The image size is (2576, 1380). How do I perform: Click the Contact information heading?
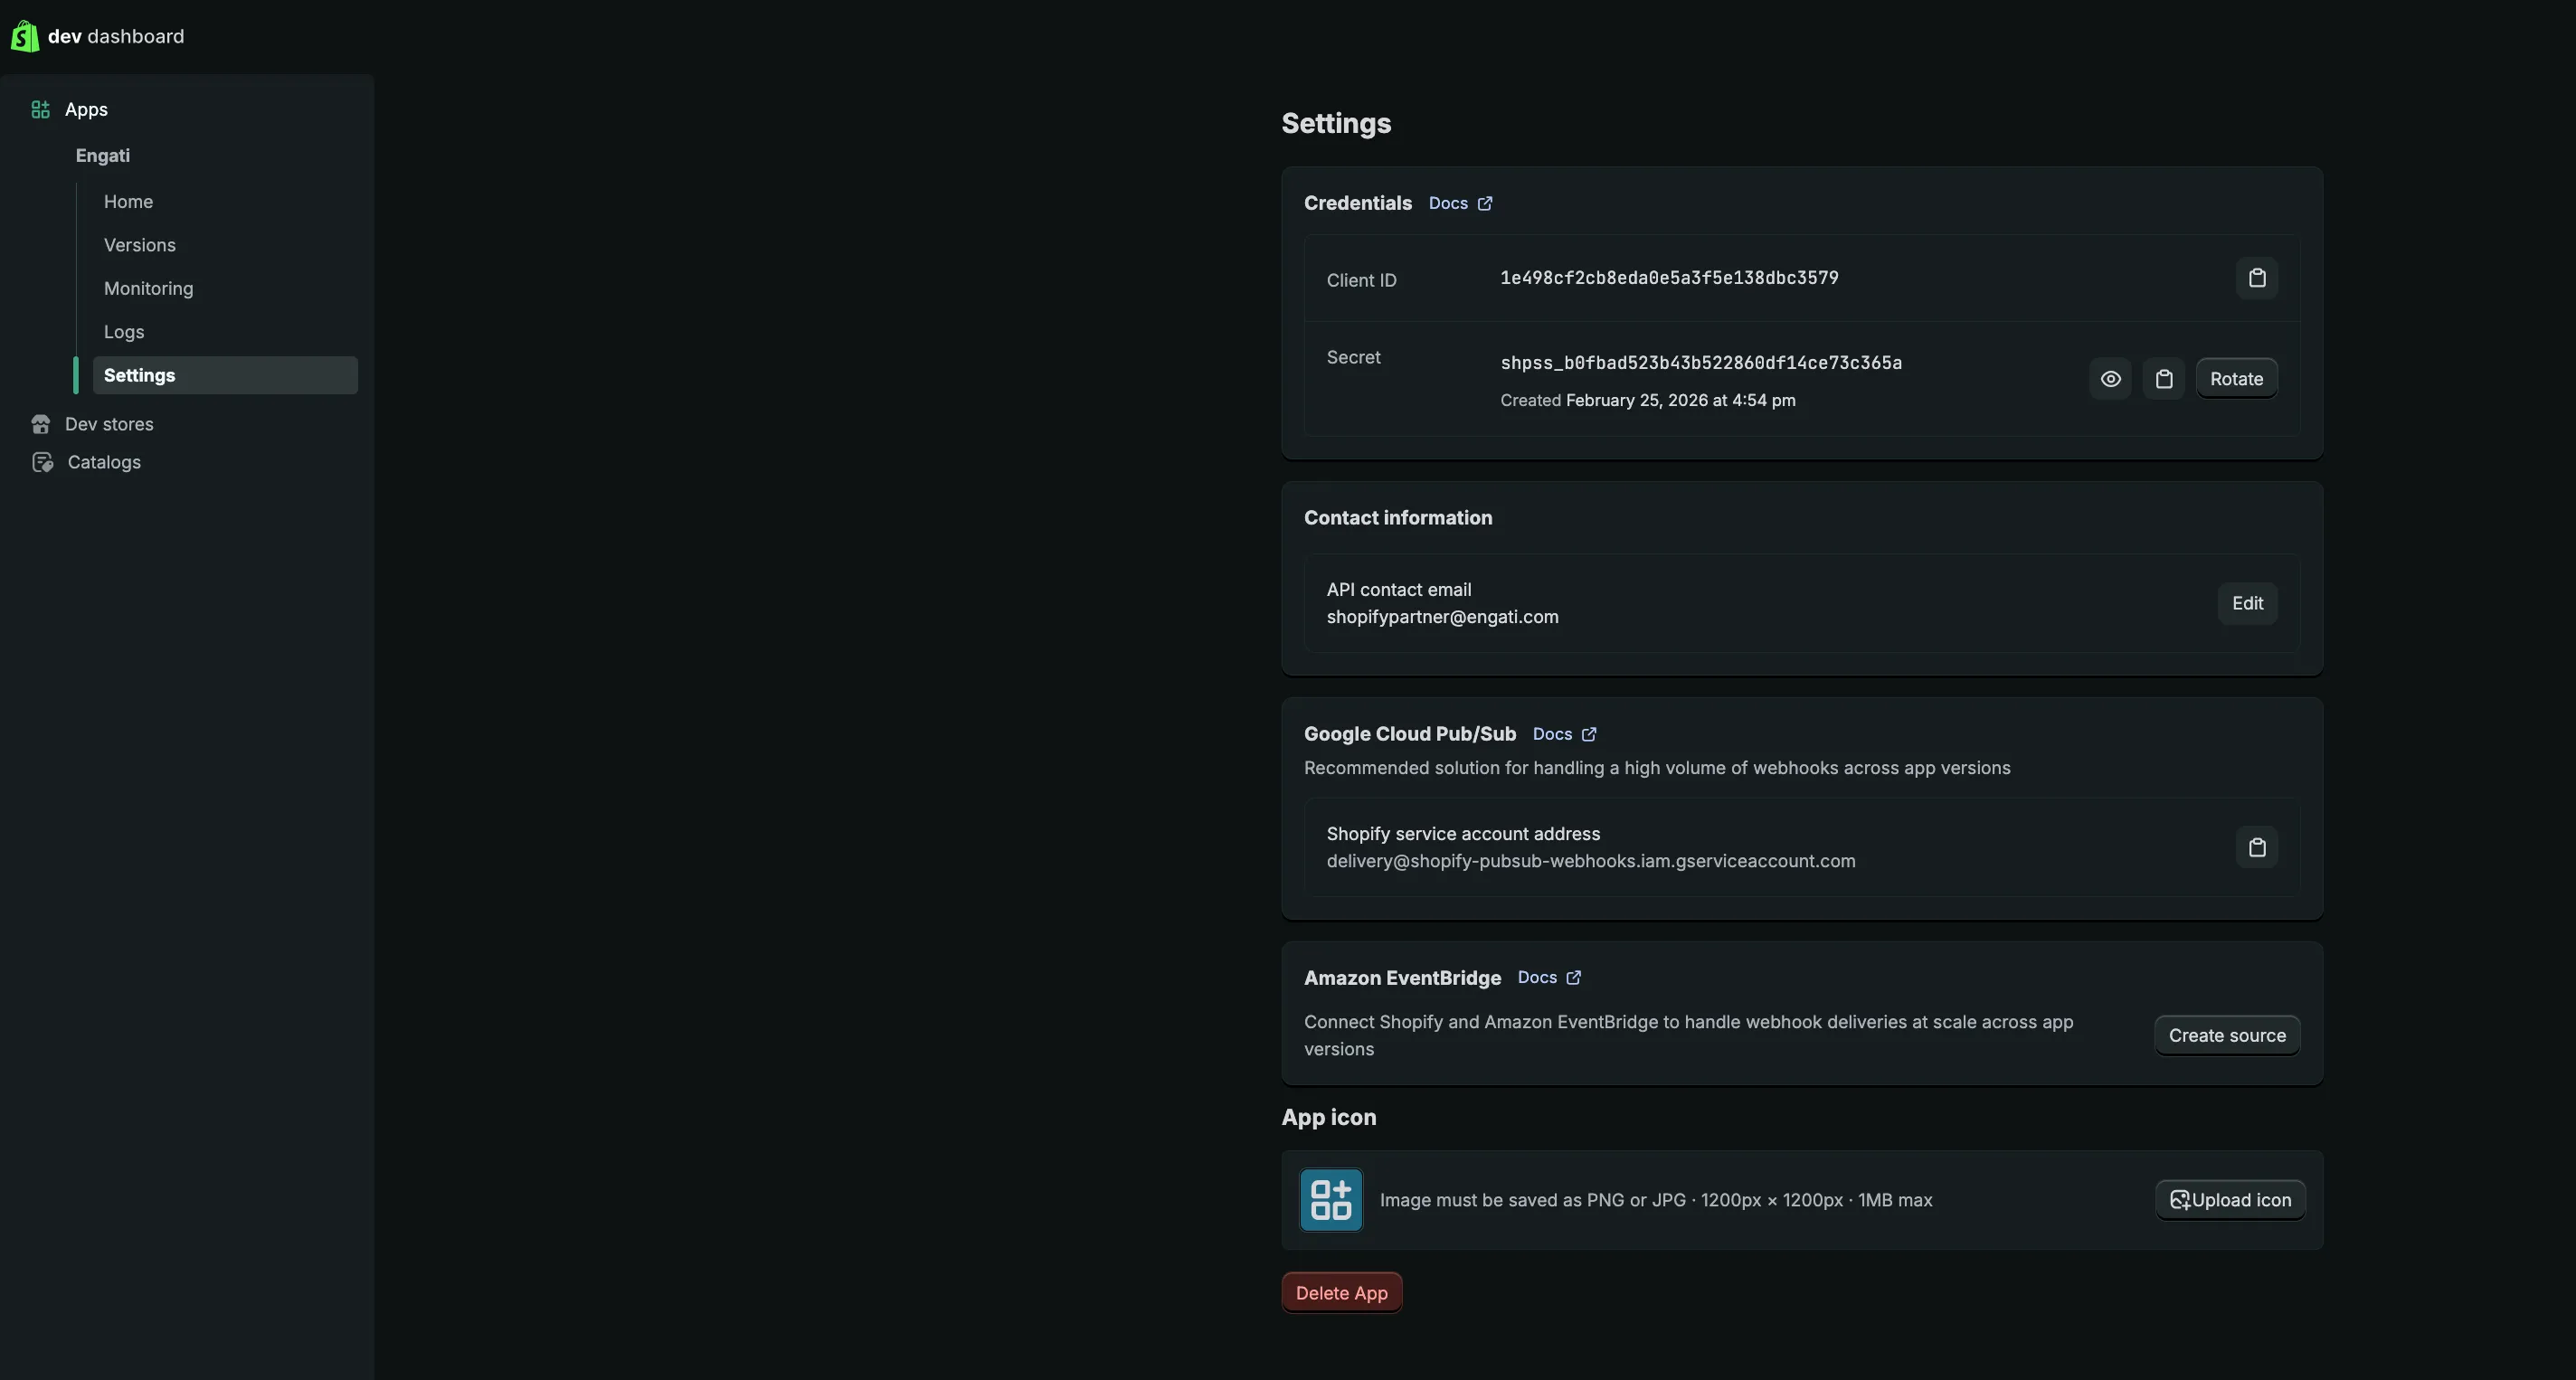(1398, 518)
